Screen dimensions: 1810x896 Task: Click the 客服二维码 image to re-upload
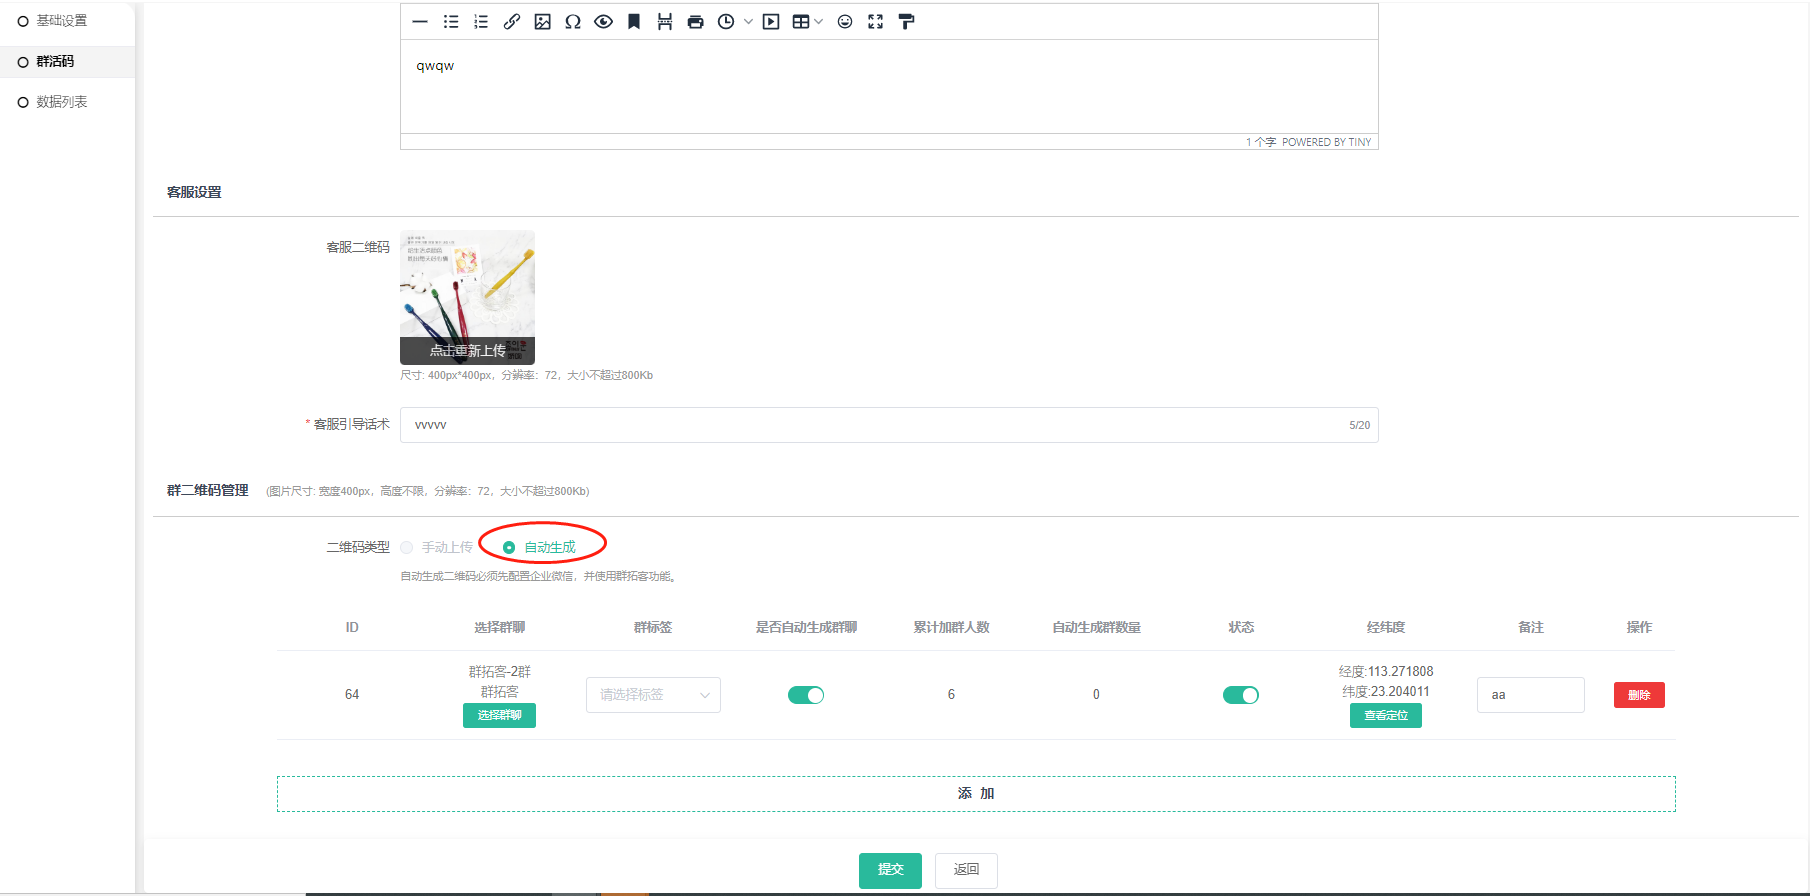click(x=467, y=297)
